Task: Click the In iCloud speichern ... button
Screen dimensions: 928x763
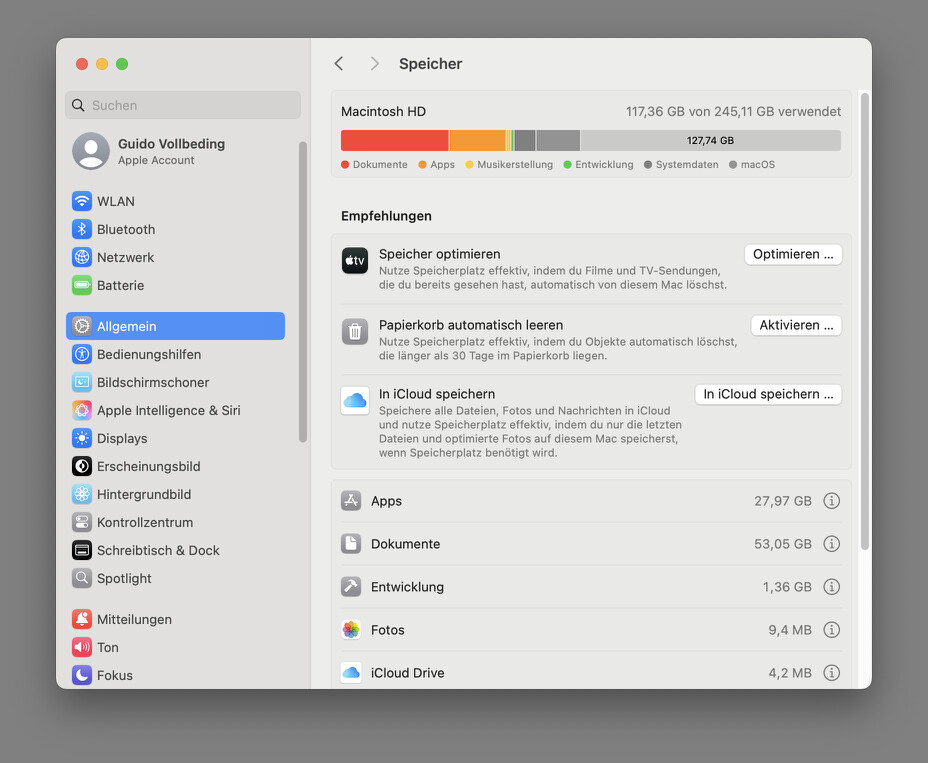Action: (768, 394)
